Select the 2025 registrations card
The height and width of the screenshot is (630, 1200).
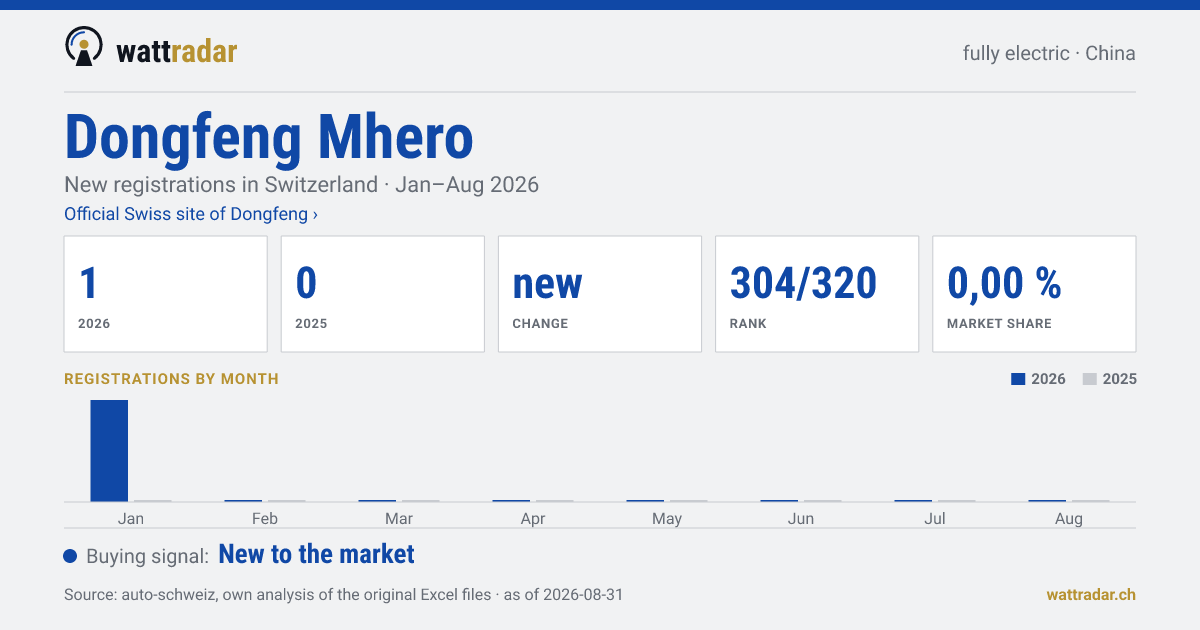(383, 294)
